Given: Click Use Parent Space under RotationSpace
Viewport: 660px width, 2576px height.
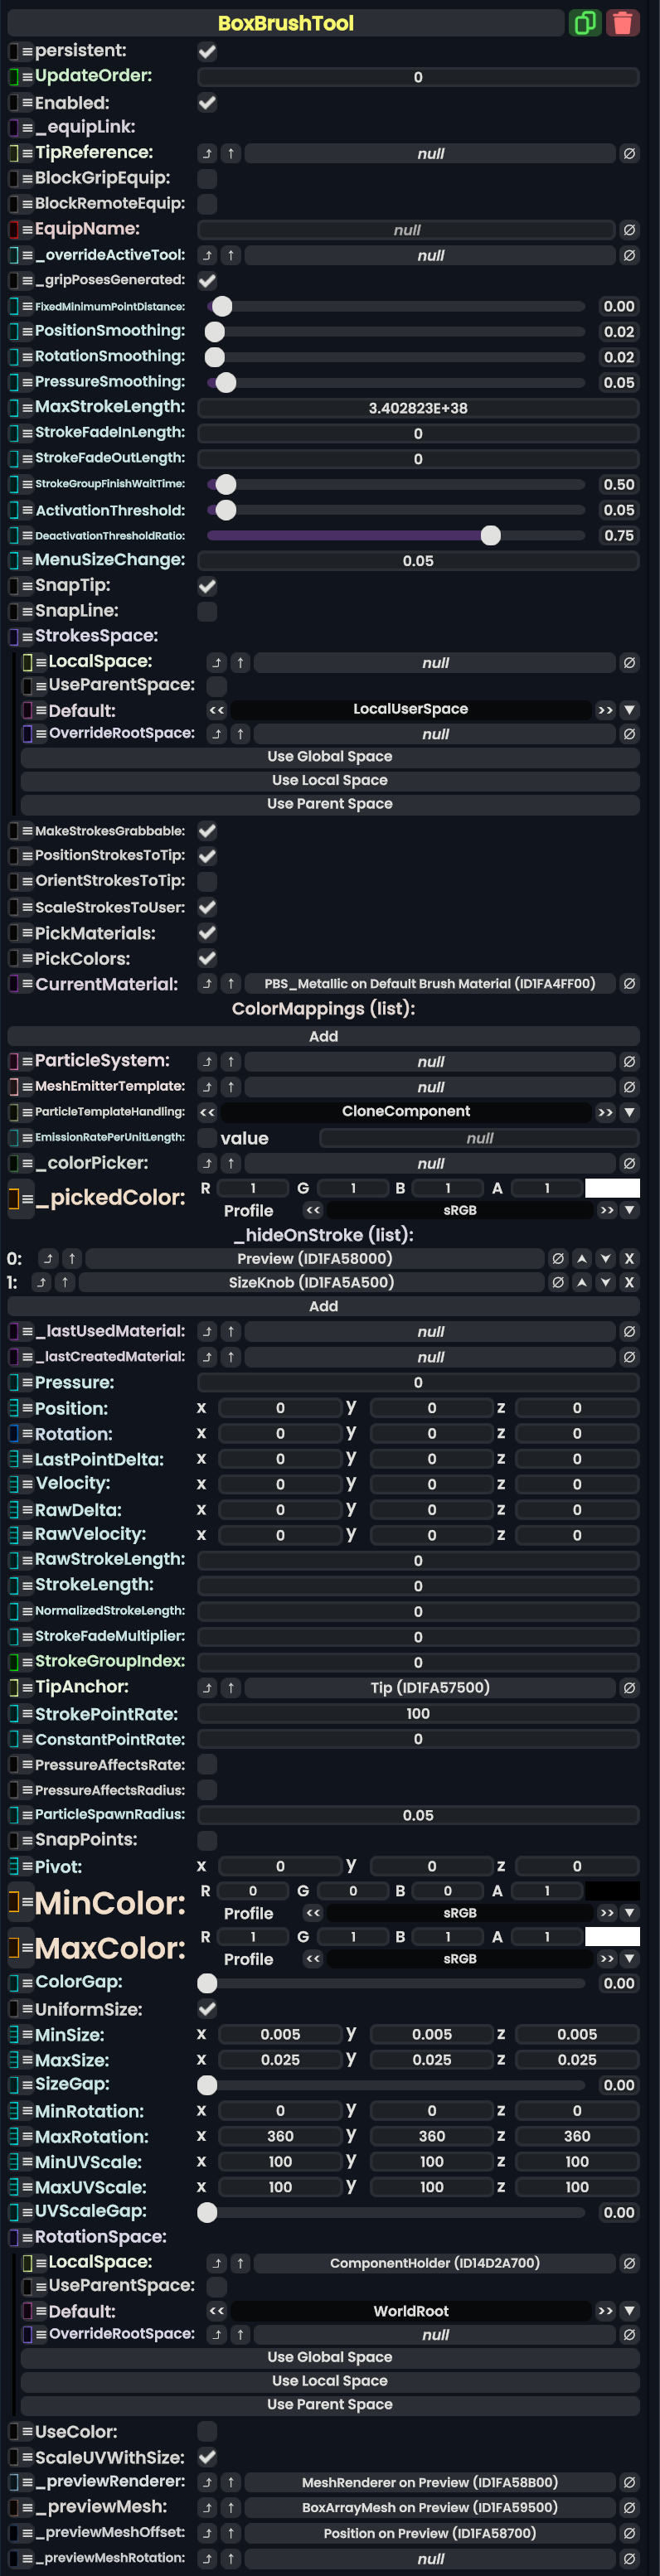Looking at the screenshot, I should pyautogui.click(x=329, y=2404).
